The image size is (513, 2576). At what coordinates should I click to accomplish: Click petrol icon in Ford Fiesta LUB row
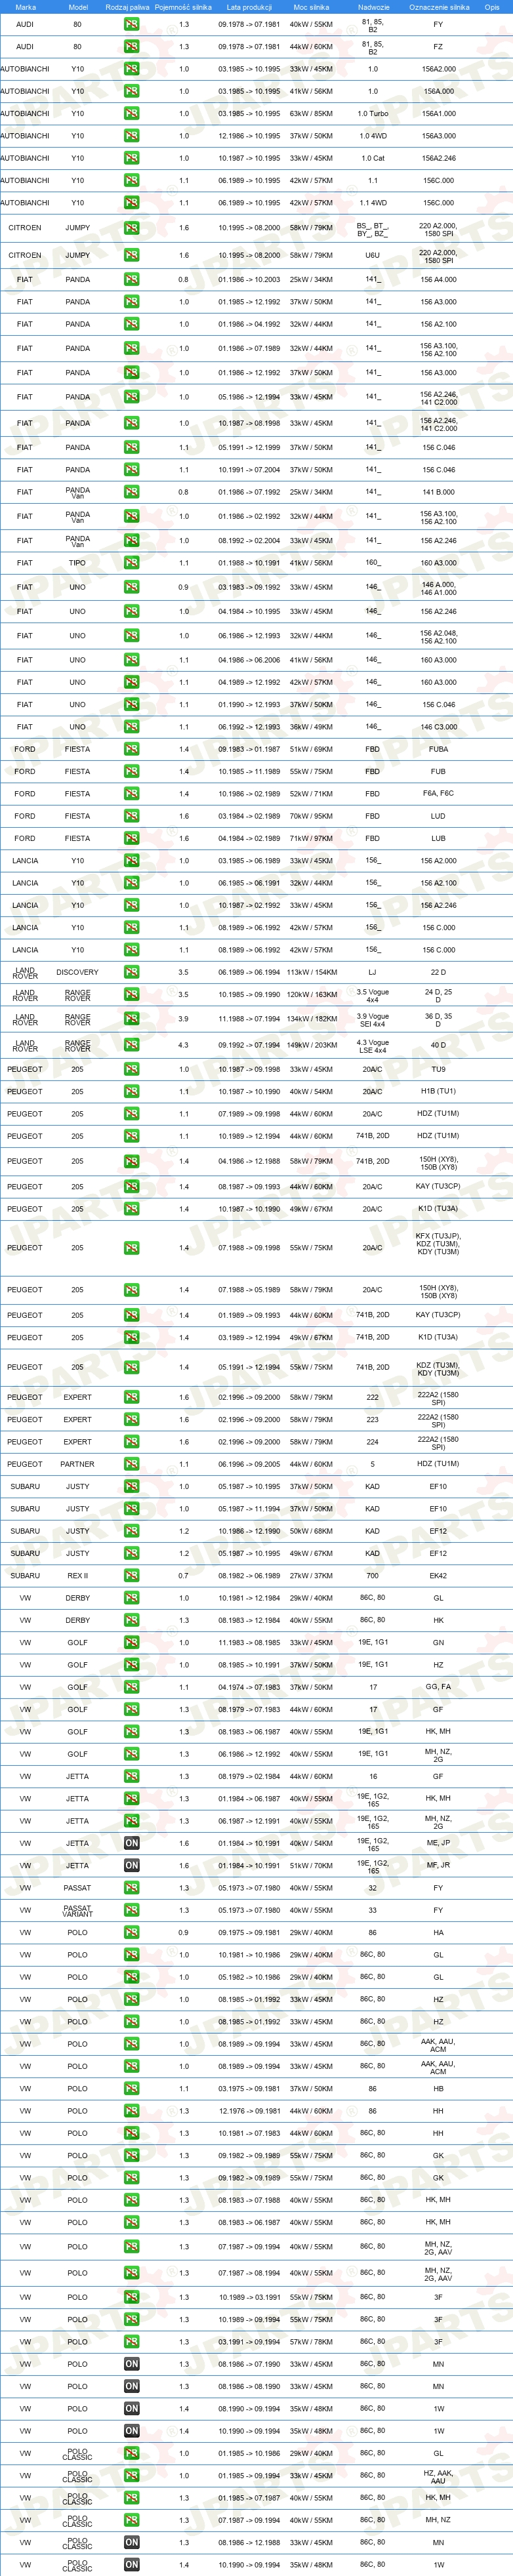tap(131, 838)
